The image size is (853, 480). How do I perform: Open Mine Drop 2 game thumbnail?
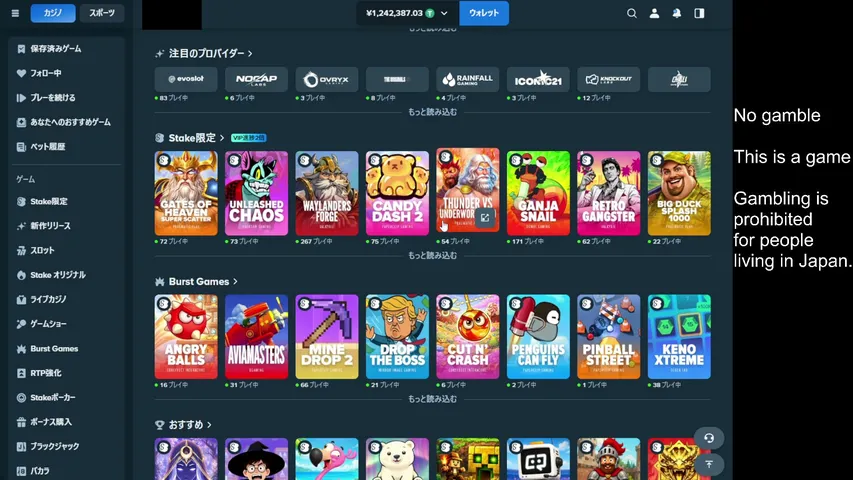click(x=327, y=337)
